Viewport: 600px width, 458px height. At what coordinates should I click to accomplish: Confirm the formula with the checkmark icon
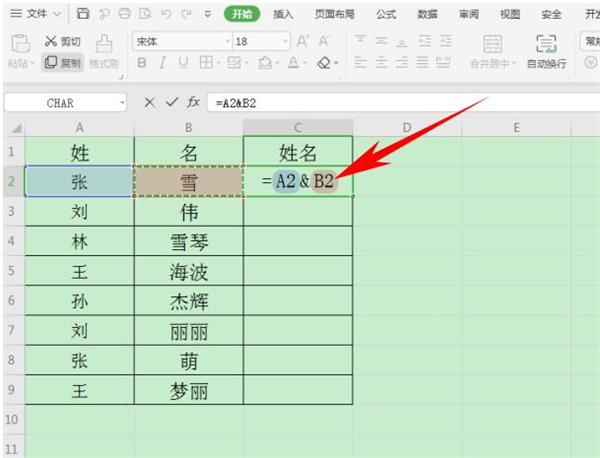click(x=173, y=102)
